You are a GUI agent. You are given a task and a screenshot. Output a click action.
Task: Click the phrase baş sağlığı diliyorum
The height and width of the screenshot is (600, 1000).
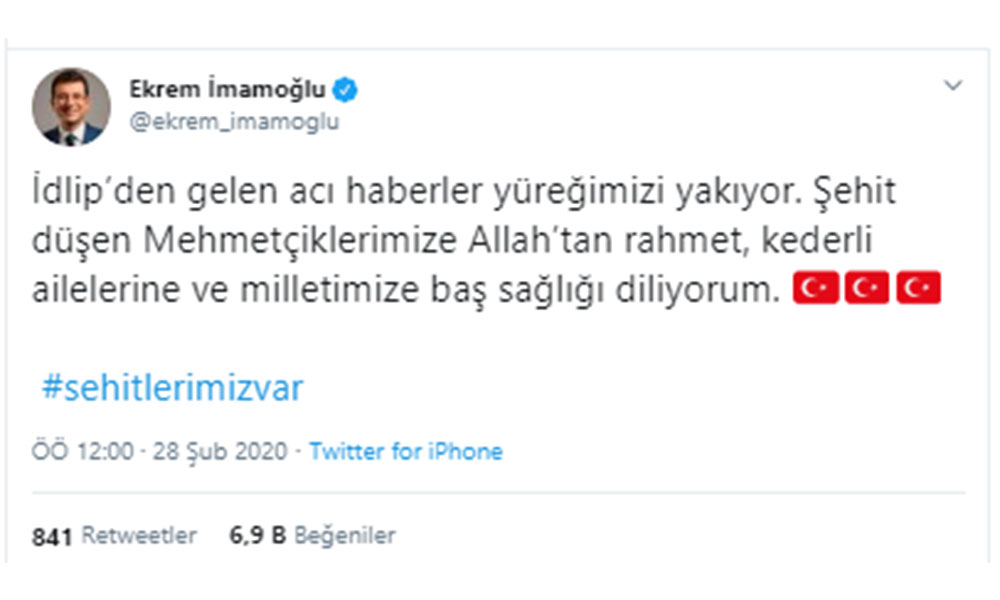(625, 291)
